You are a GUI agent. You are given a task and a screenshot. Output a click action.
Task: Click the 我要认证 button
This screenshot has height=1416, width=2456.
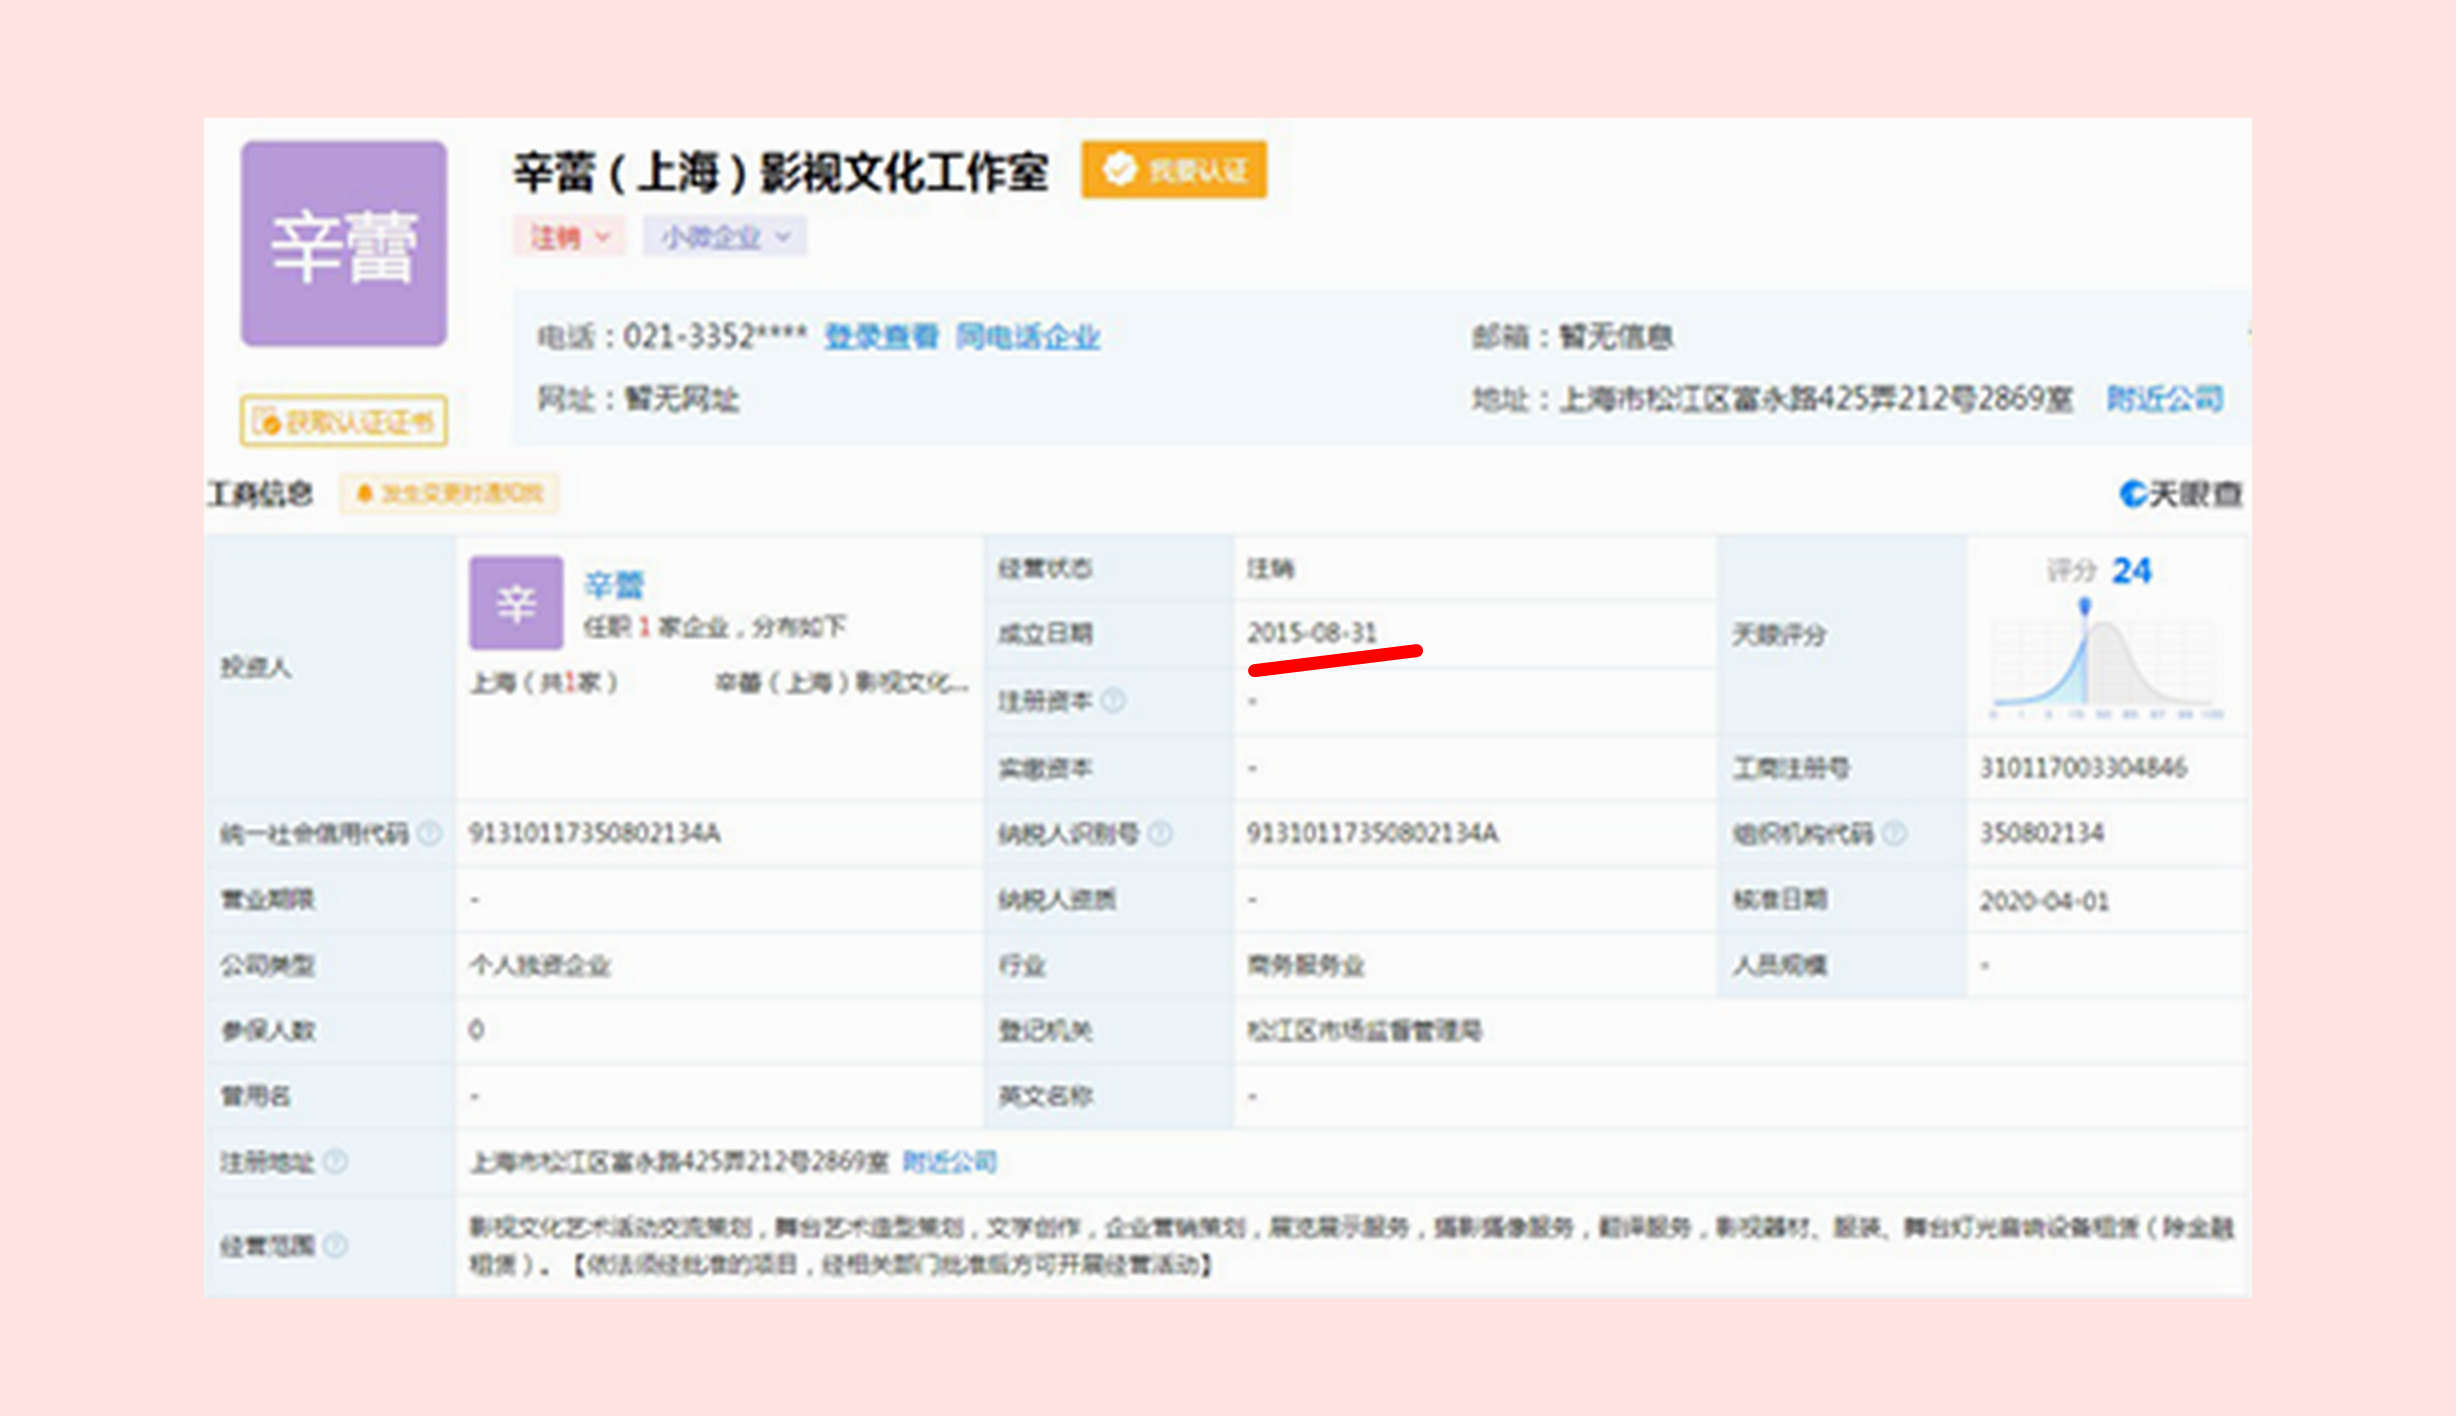1174,170
